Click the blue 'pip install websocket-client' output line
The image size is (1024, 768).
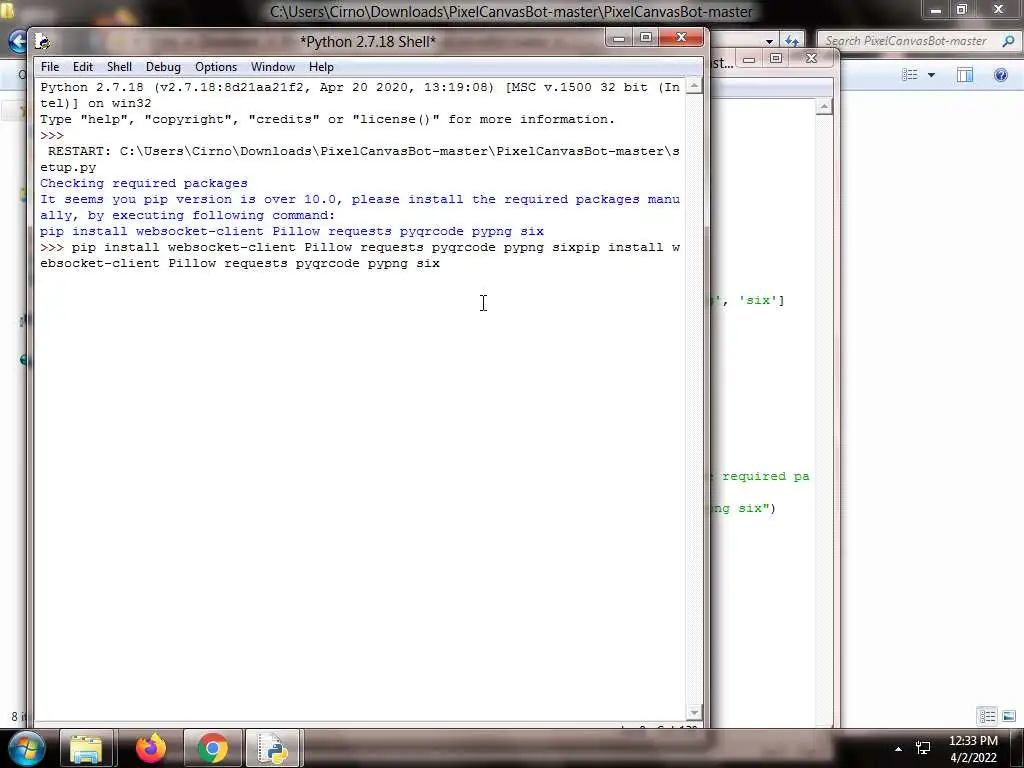[x=292, y=231]
